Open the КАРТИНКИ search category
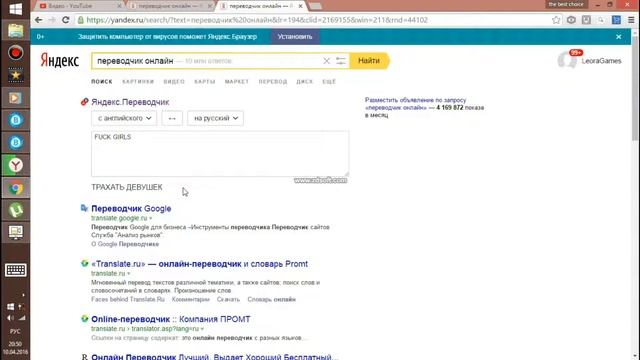This screenshot has height=360, width=640. click(x=138, y=82)
